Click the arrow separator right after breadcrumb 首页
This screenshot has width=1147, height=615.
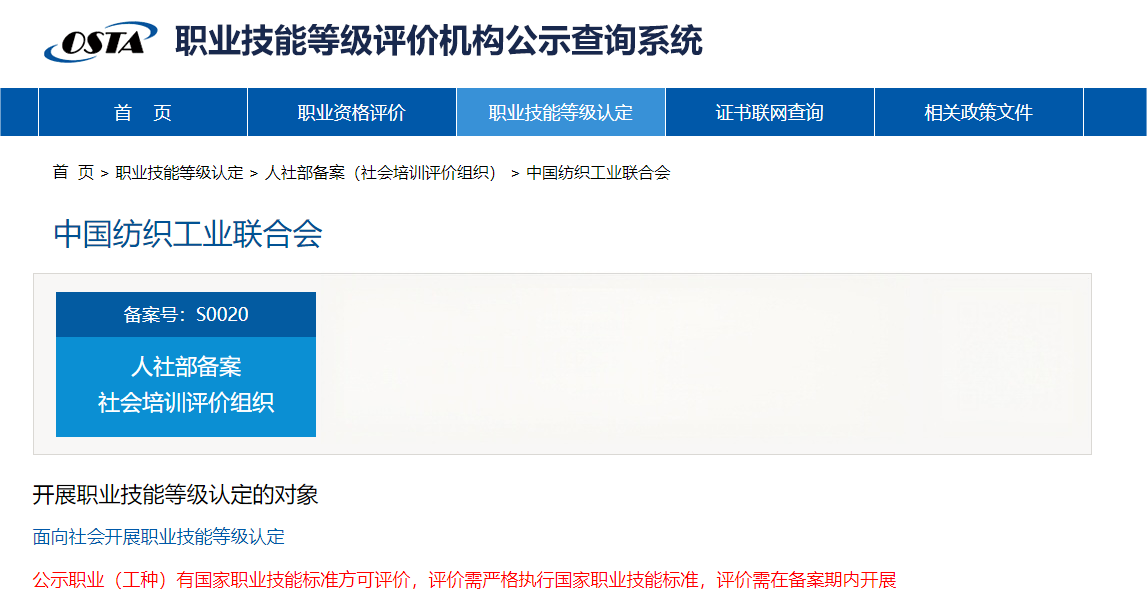click(105, 174)
